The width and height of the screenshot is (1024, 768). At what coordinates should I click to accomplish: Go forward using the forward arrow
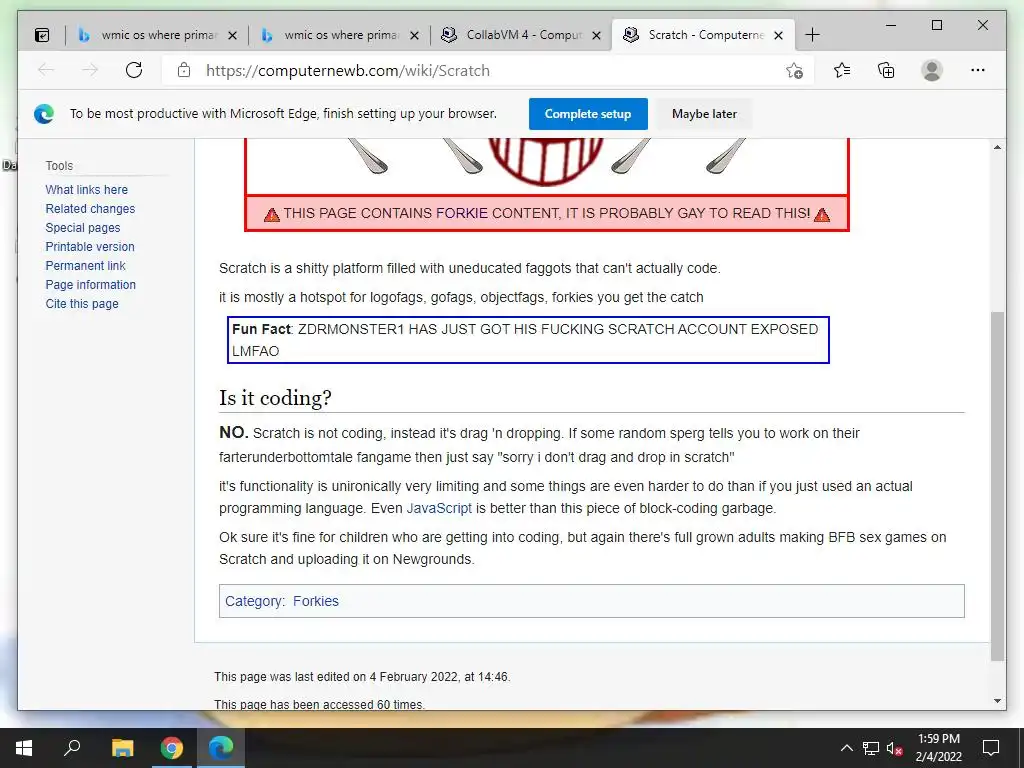(x=90, y=70)
